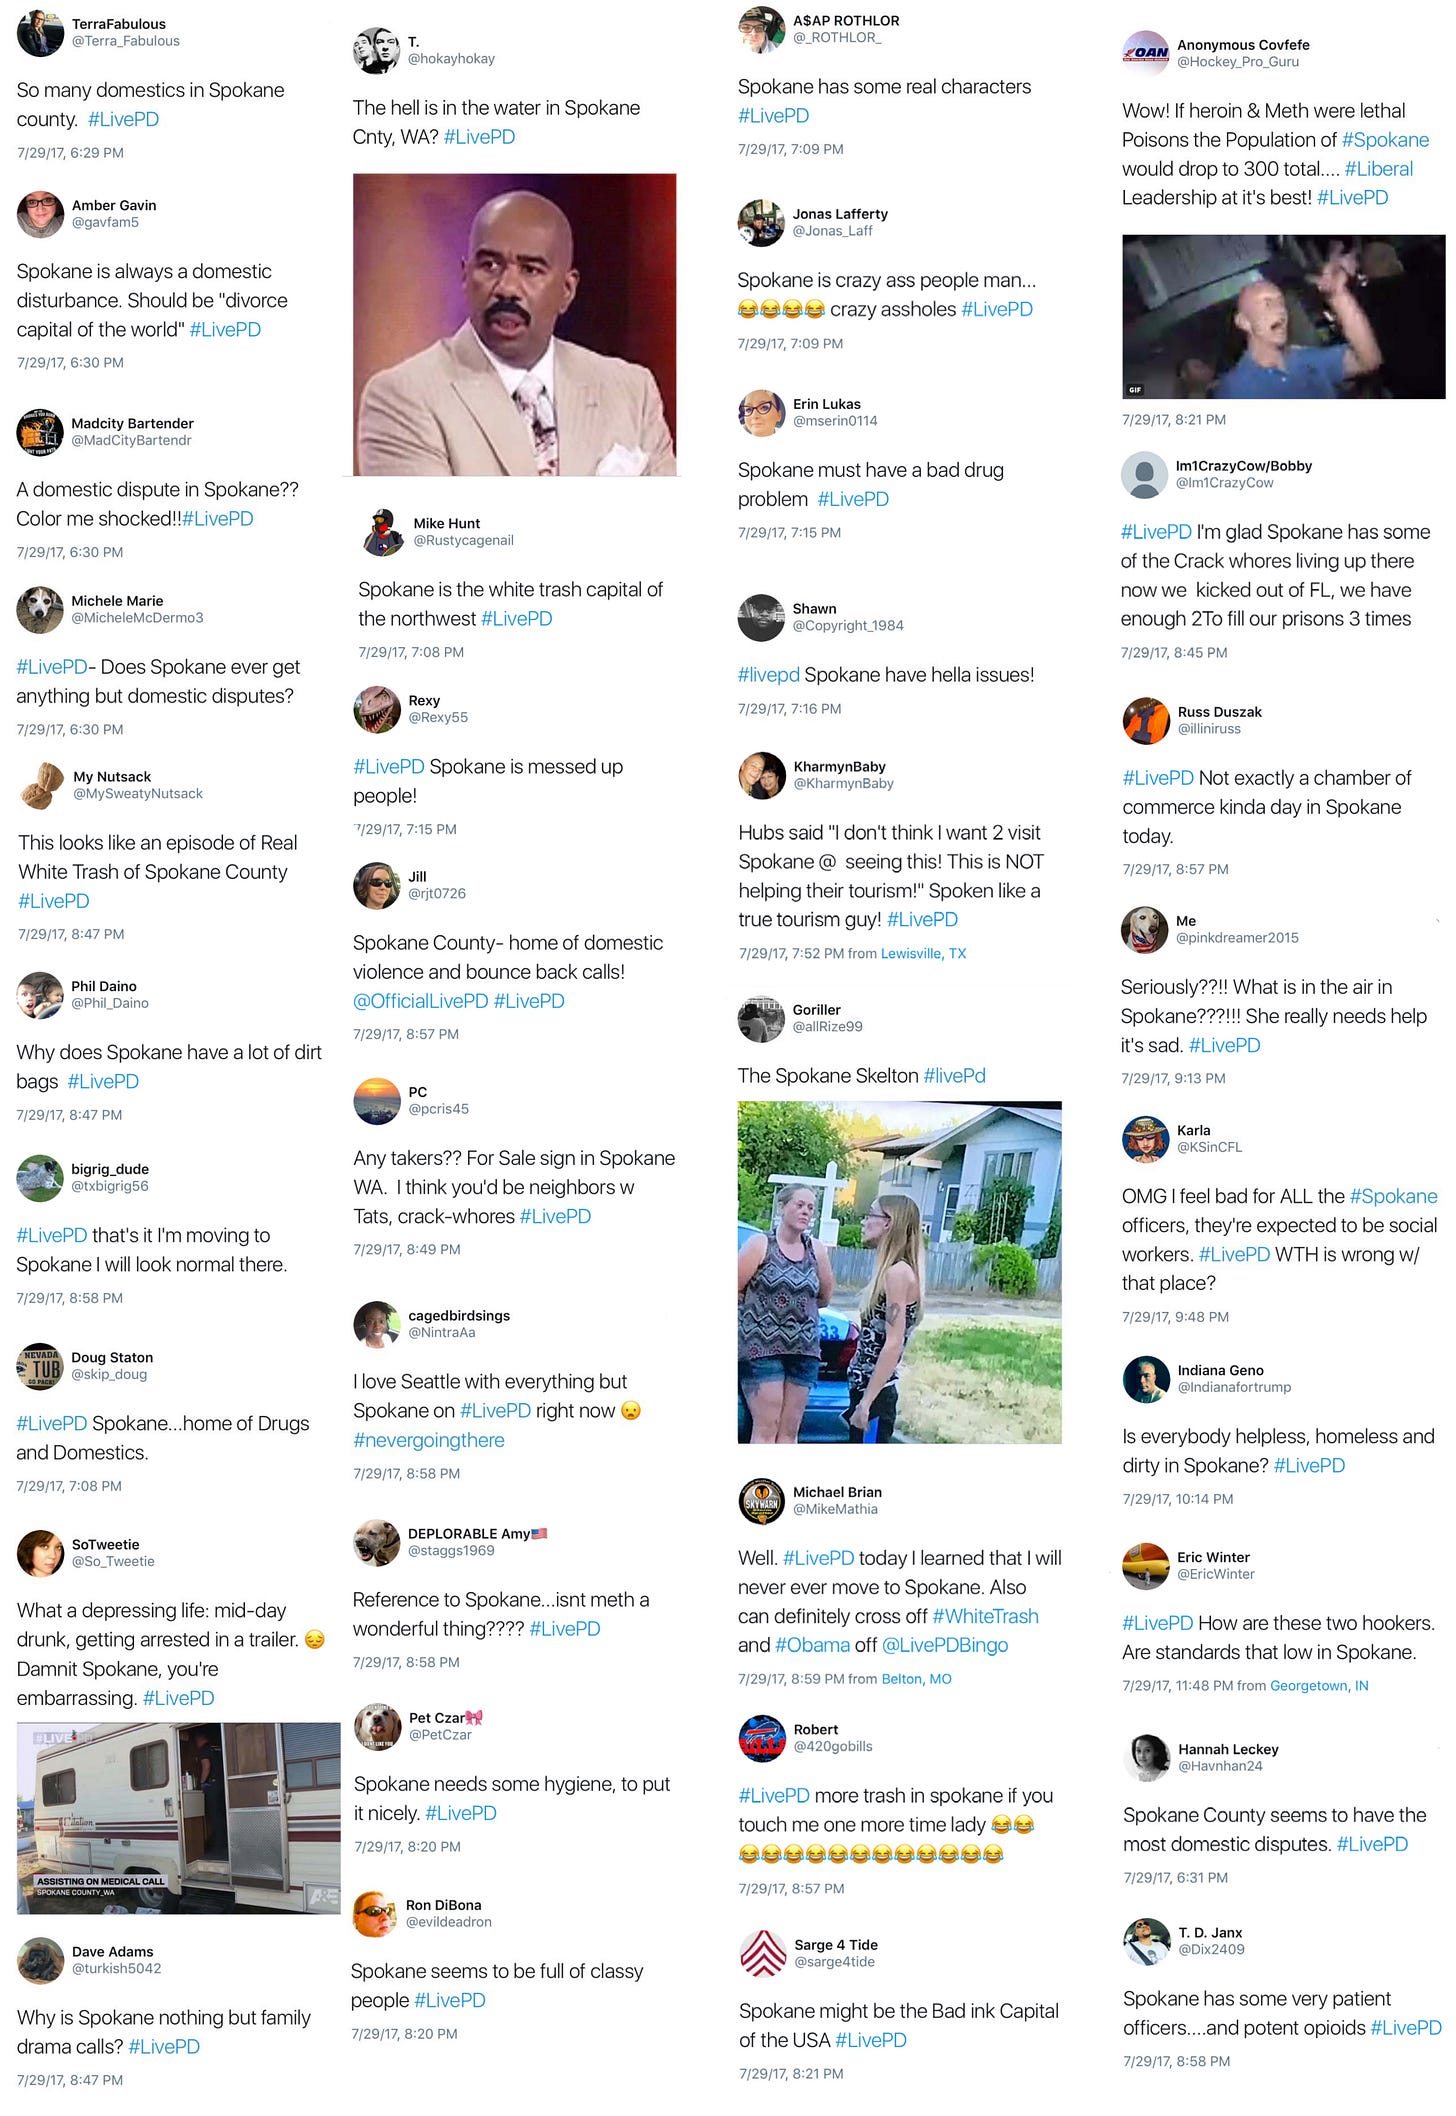Click the #nevergoingthere hashtag

(x=429, y=1440)
